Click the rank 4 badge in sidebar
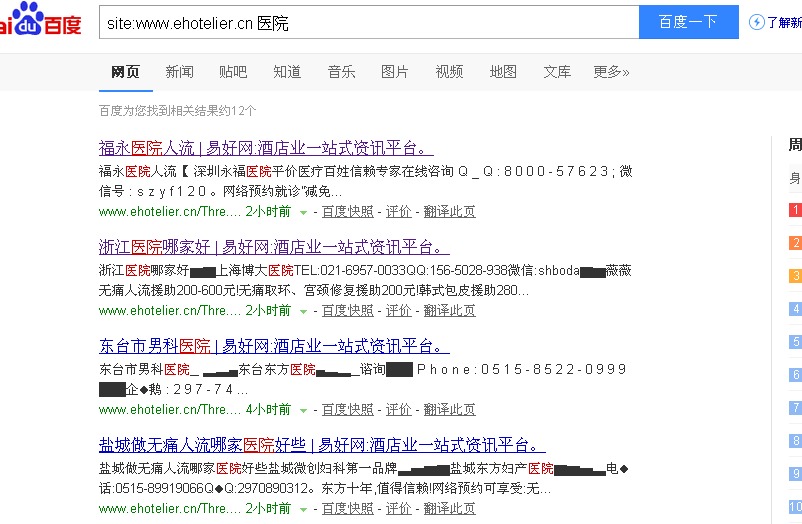 tap(795, 309)
